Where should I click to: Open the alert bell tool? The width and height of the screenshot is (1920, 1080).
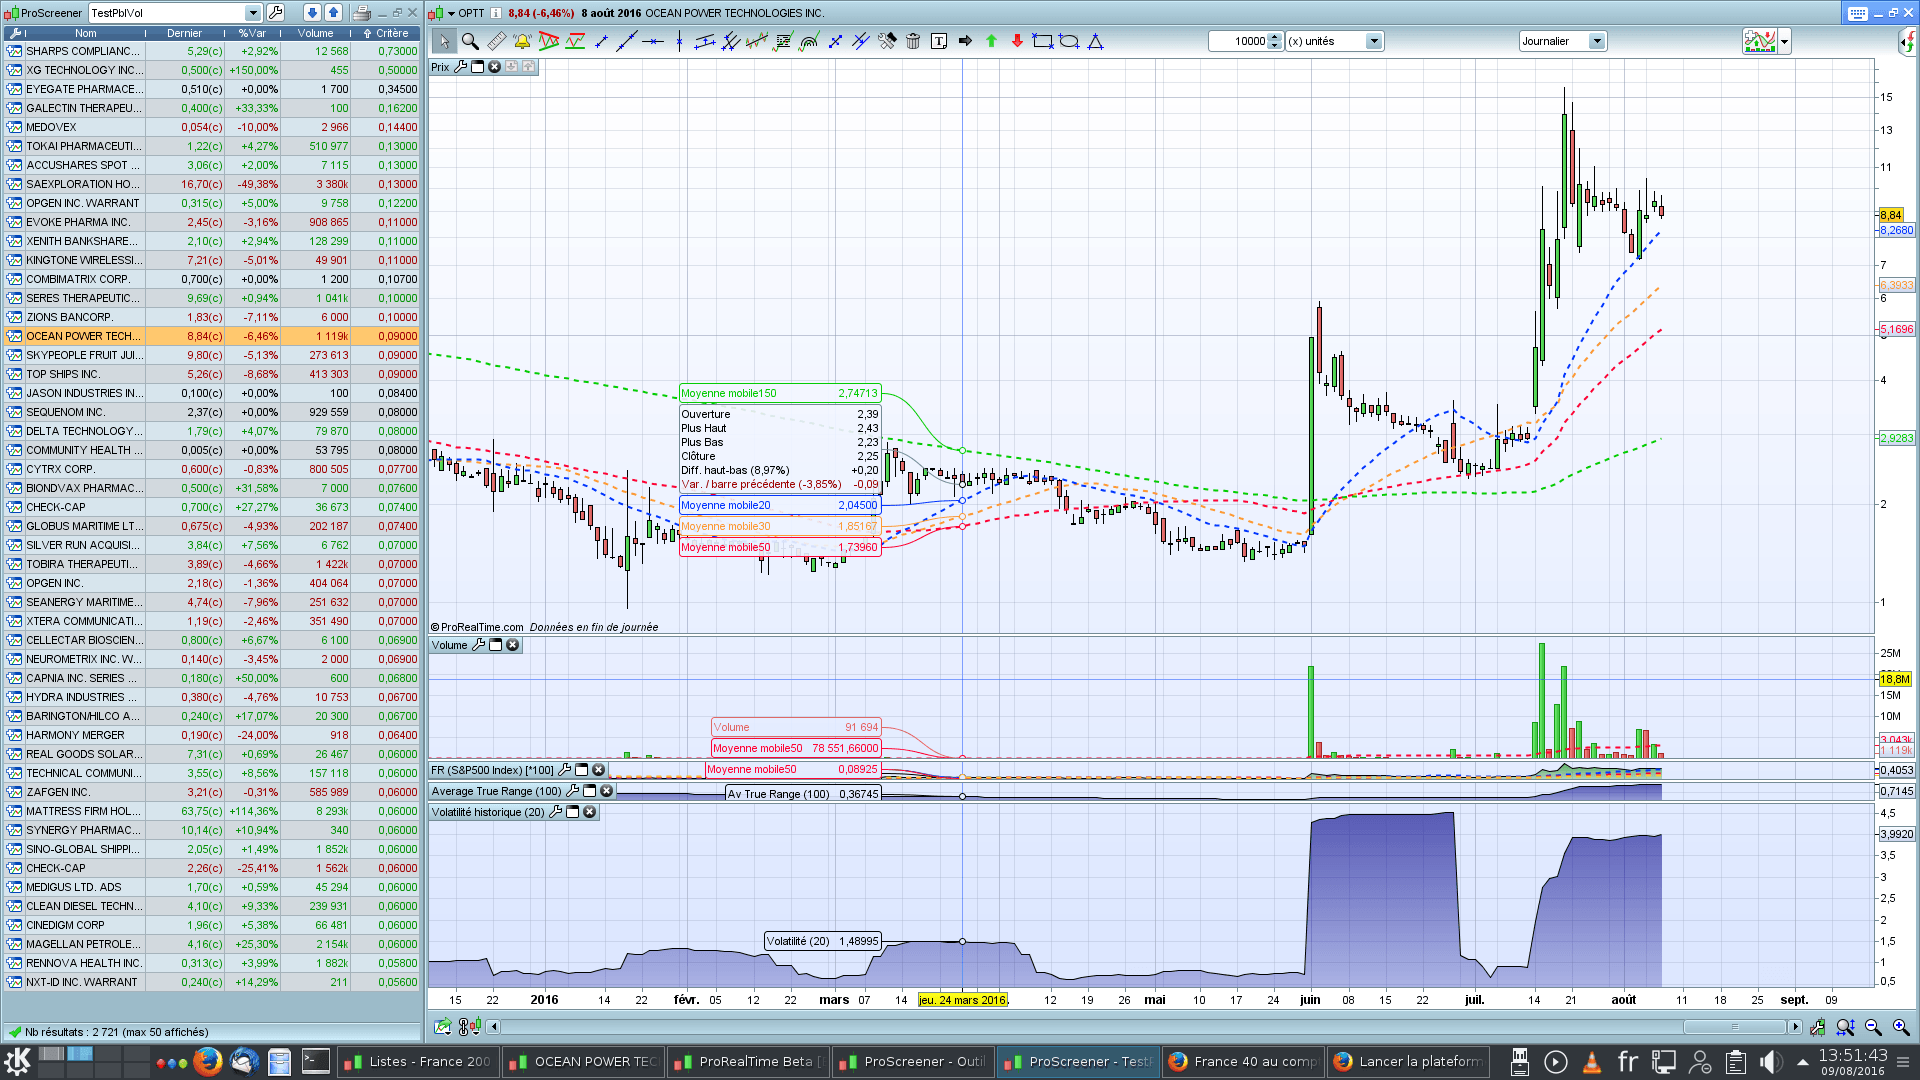(522, 41)
